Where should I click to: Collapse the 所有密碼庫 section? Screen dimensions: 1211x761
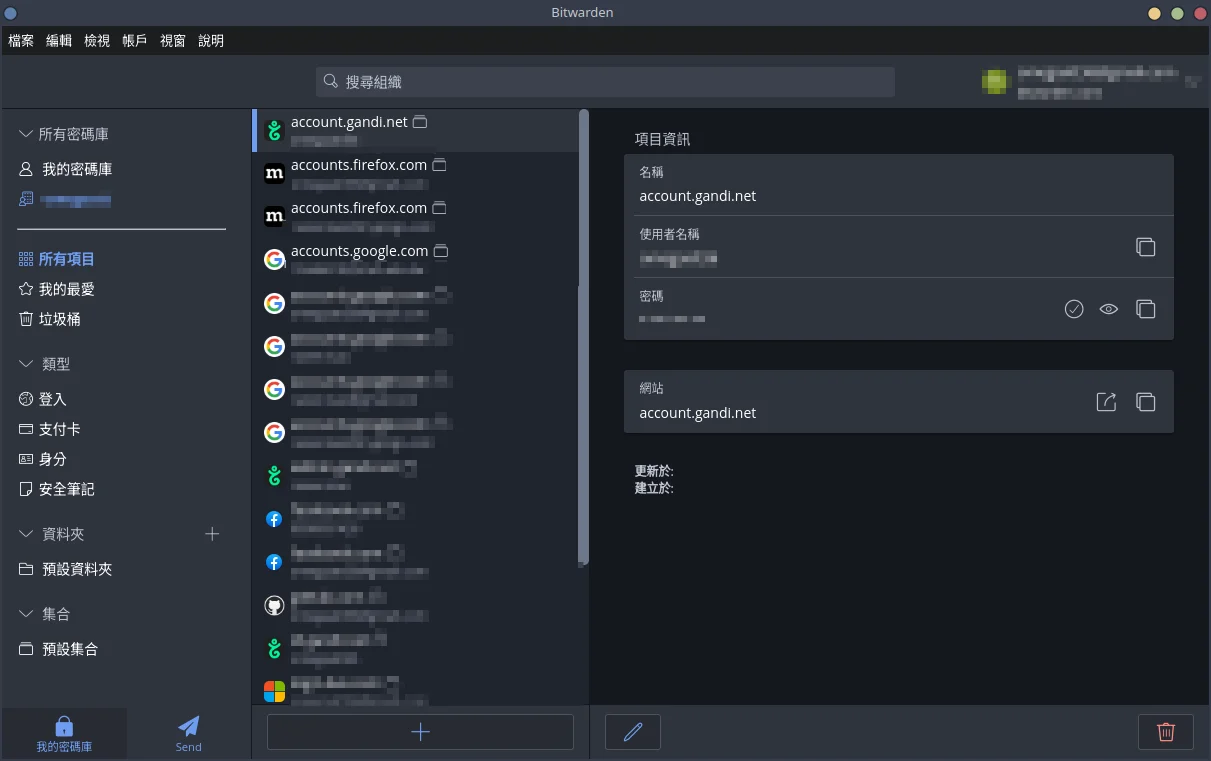pos(26,134)
